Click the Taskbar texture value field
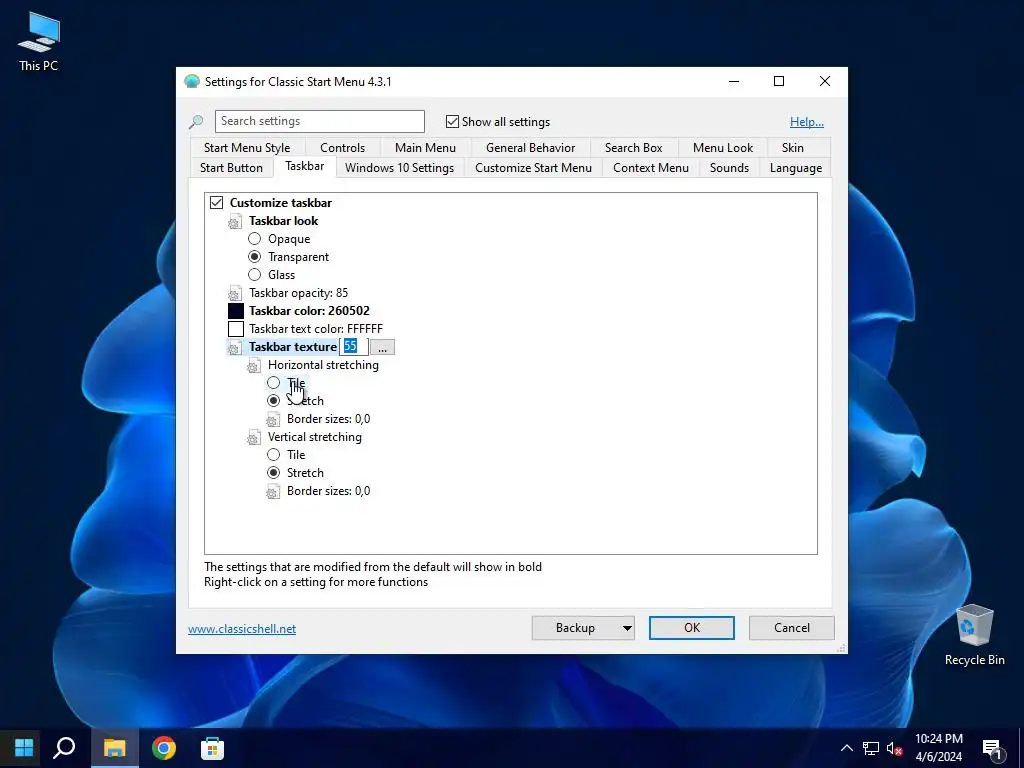 pos(353,347)
